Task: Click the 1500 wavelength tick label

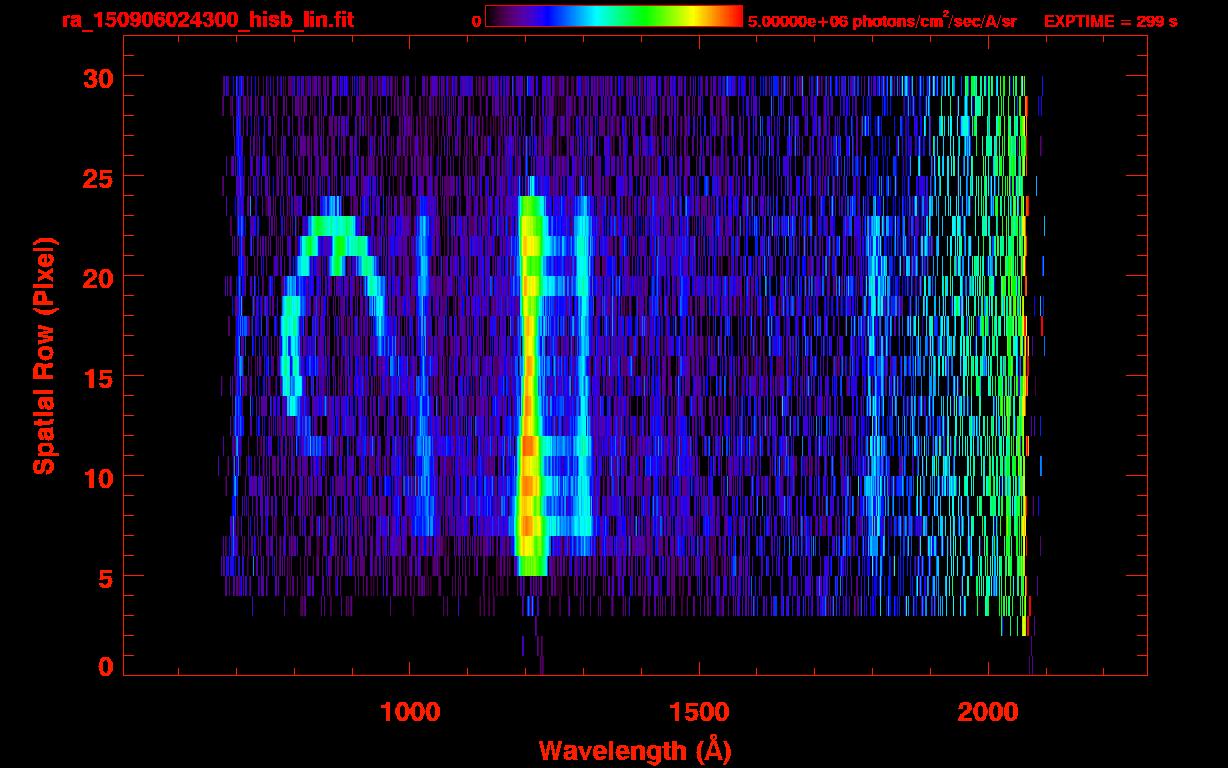Action: (698, 712)
